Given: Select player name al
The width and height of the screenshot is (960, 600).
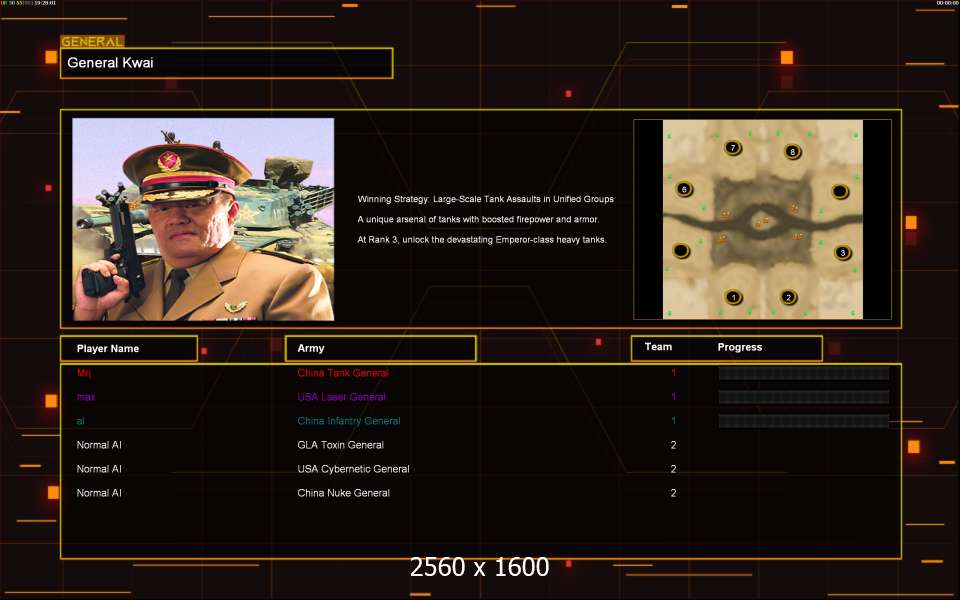Looking at the screenshot, I should pyautogui.click(x=80, y=421).
